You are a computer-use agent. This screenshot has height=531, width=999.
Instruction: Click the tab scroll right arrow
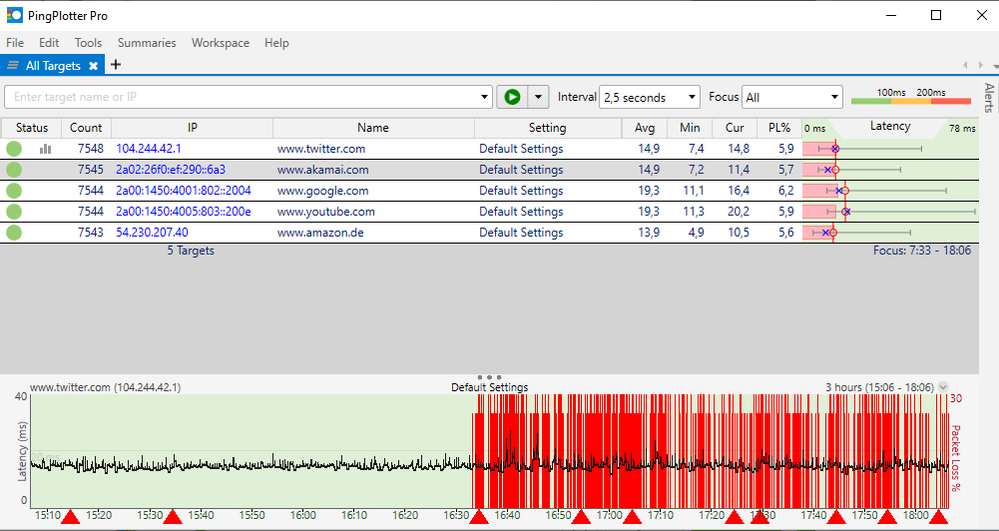[981, 65]
